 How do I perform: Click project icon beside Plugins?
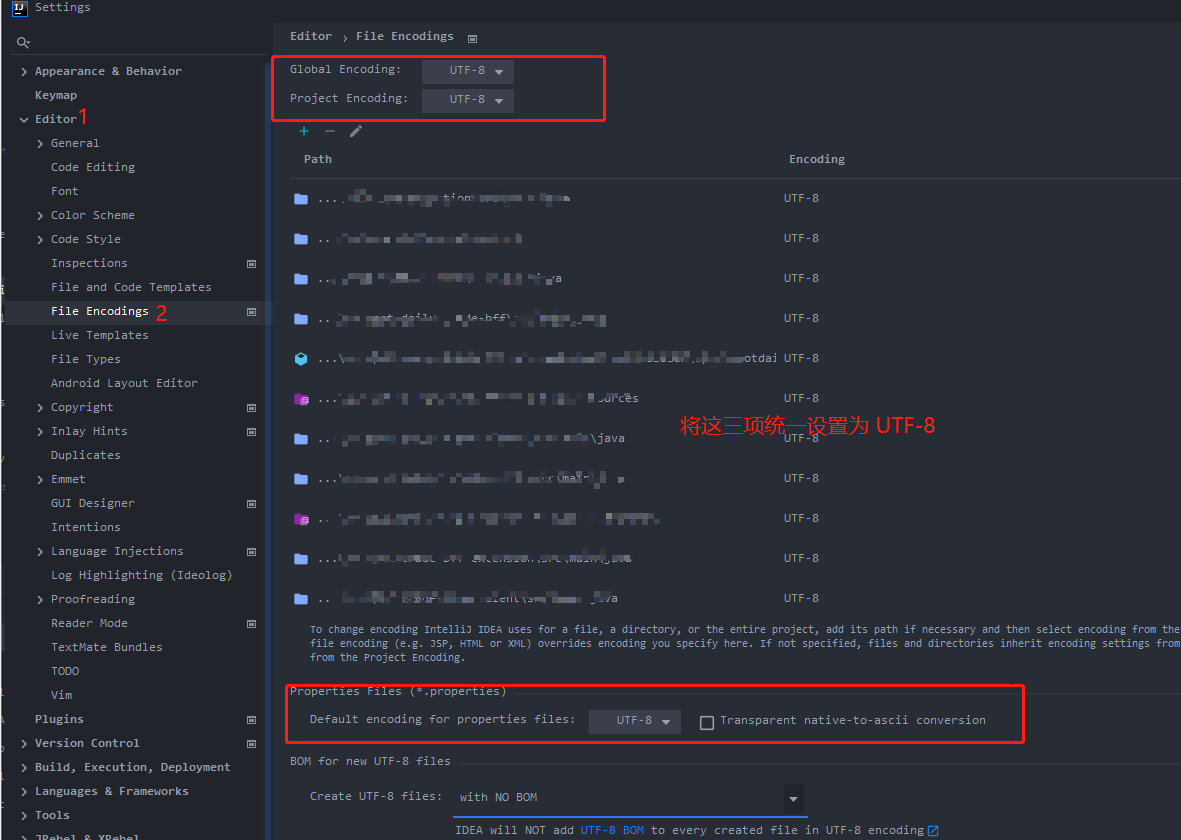point(252,719)
